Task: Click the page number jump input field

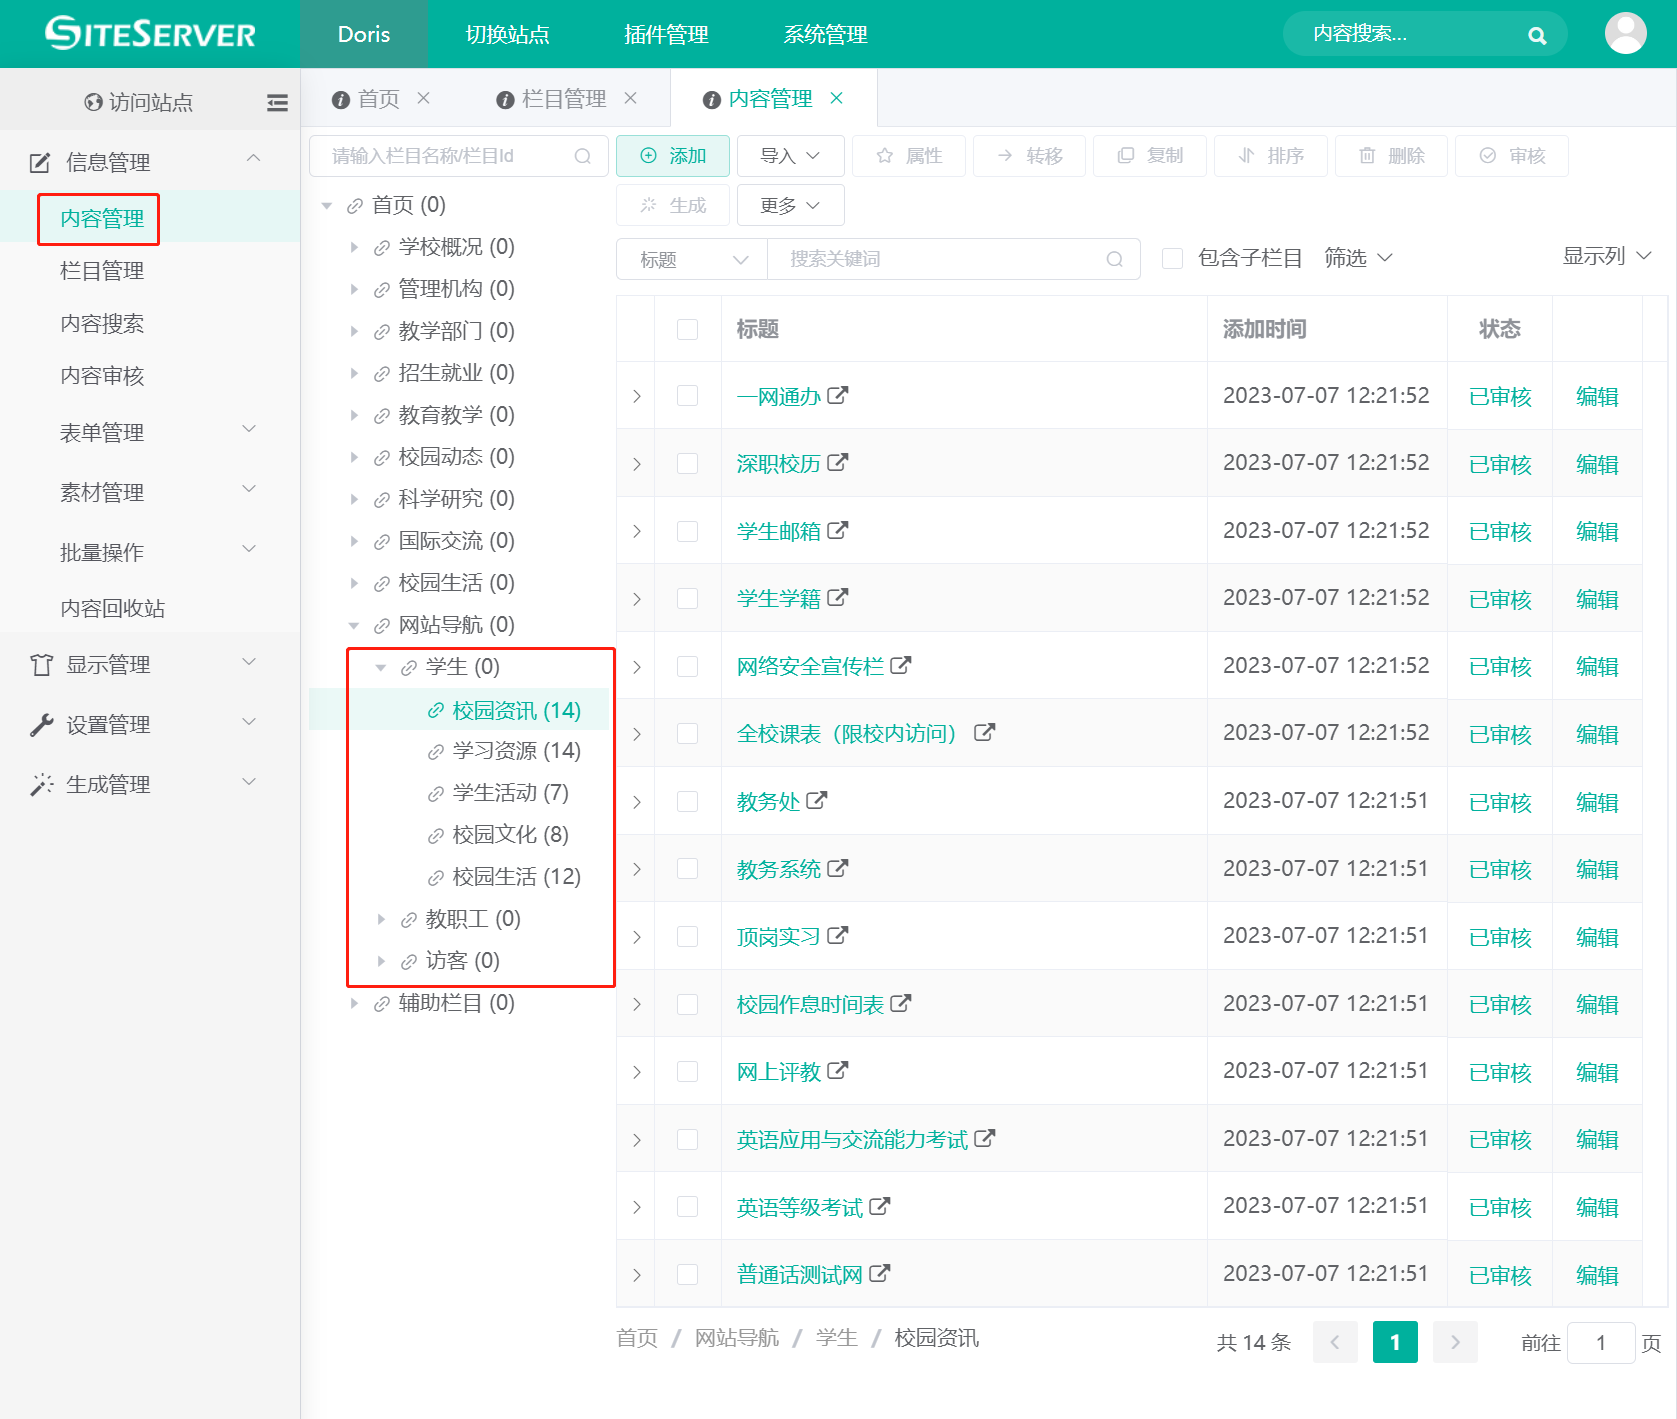Action: point(1600,1342)
